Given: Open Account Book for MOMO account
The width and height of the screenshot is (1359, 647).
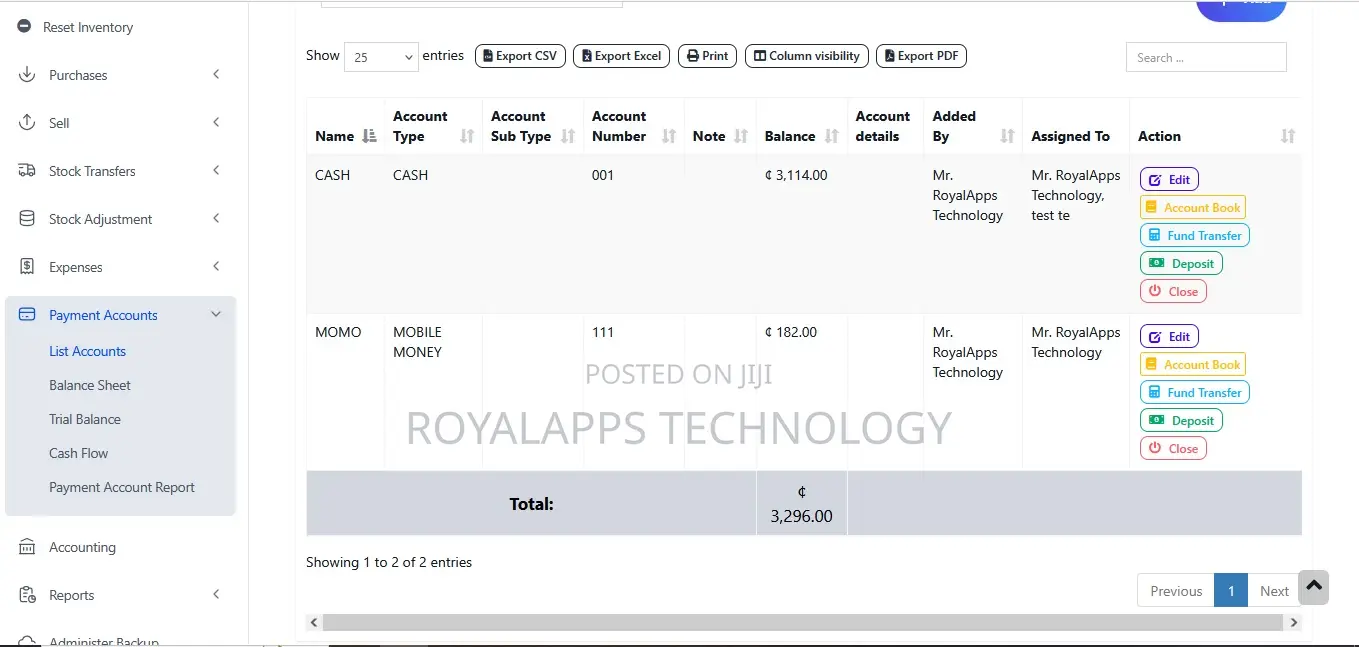Looking at the screenshot, I should tap(1193, 365).
